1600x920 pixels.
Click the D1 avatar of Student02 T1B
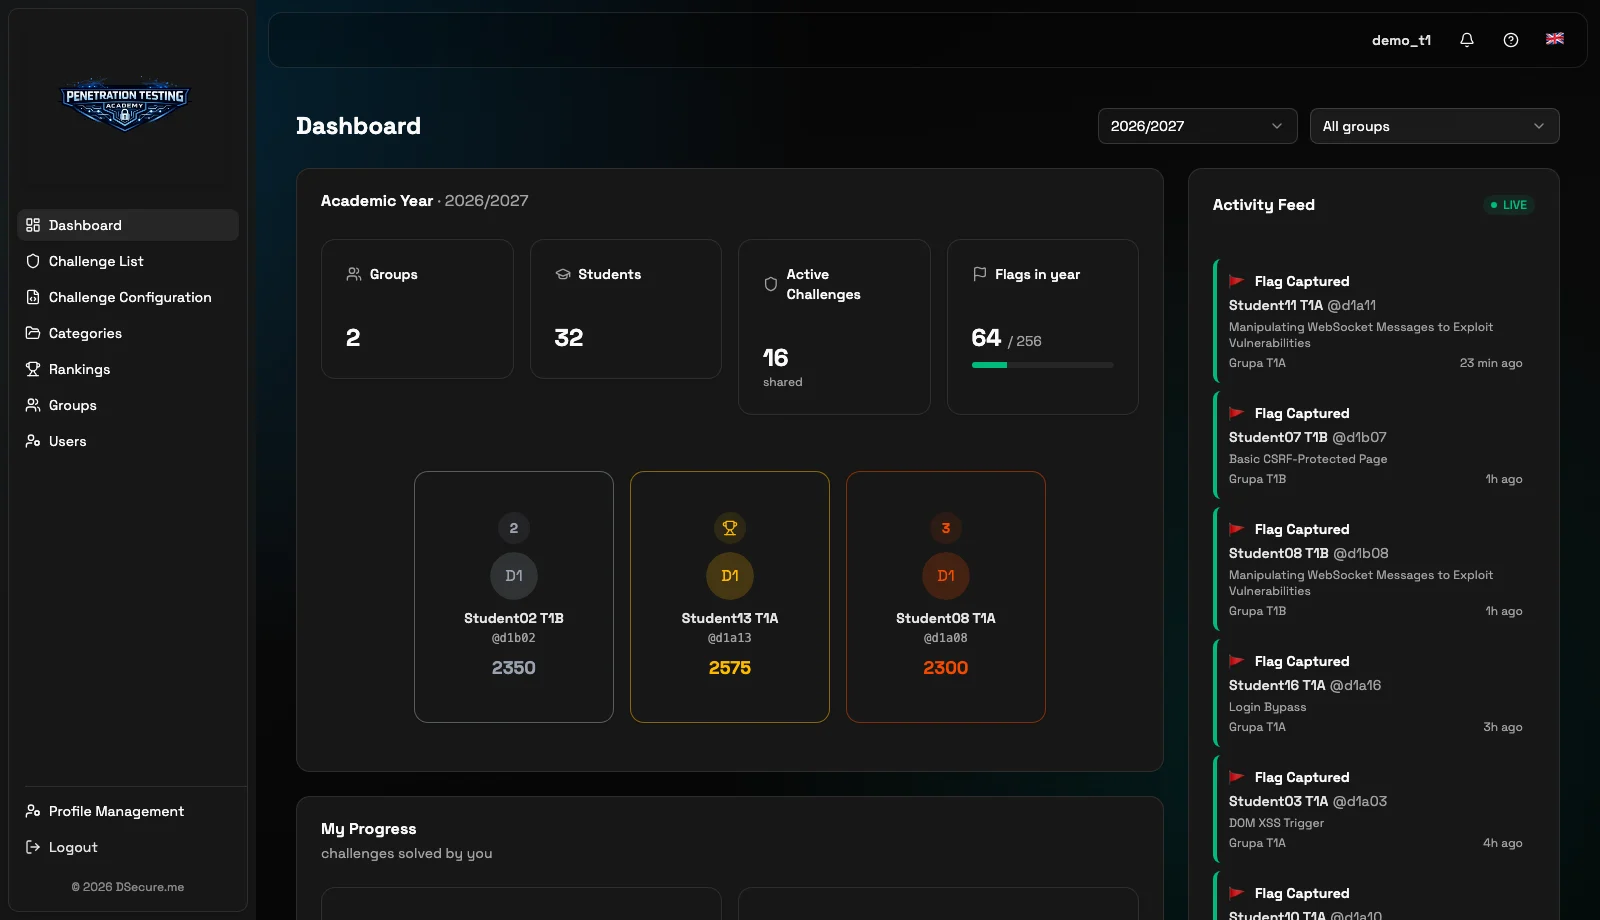click(514, 576)
